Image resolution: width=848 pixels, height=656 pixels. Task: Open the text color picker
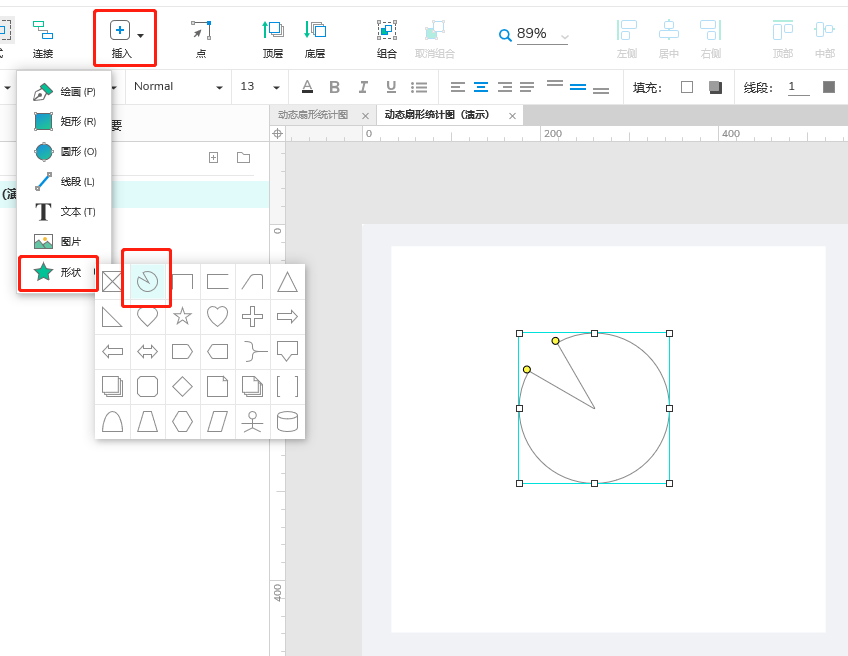click(307, 87)
